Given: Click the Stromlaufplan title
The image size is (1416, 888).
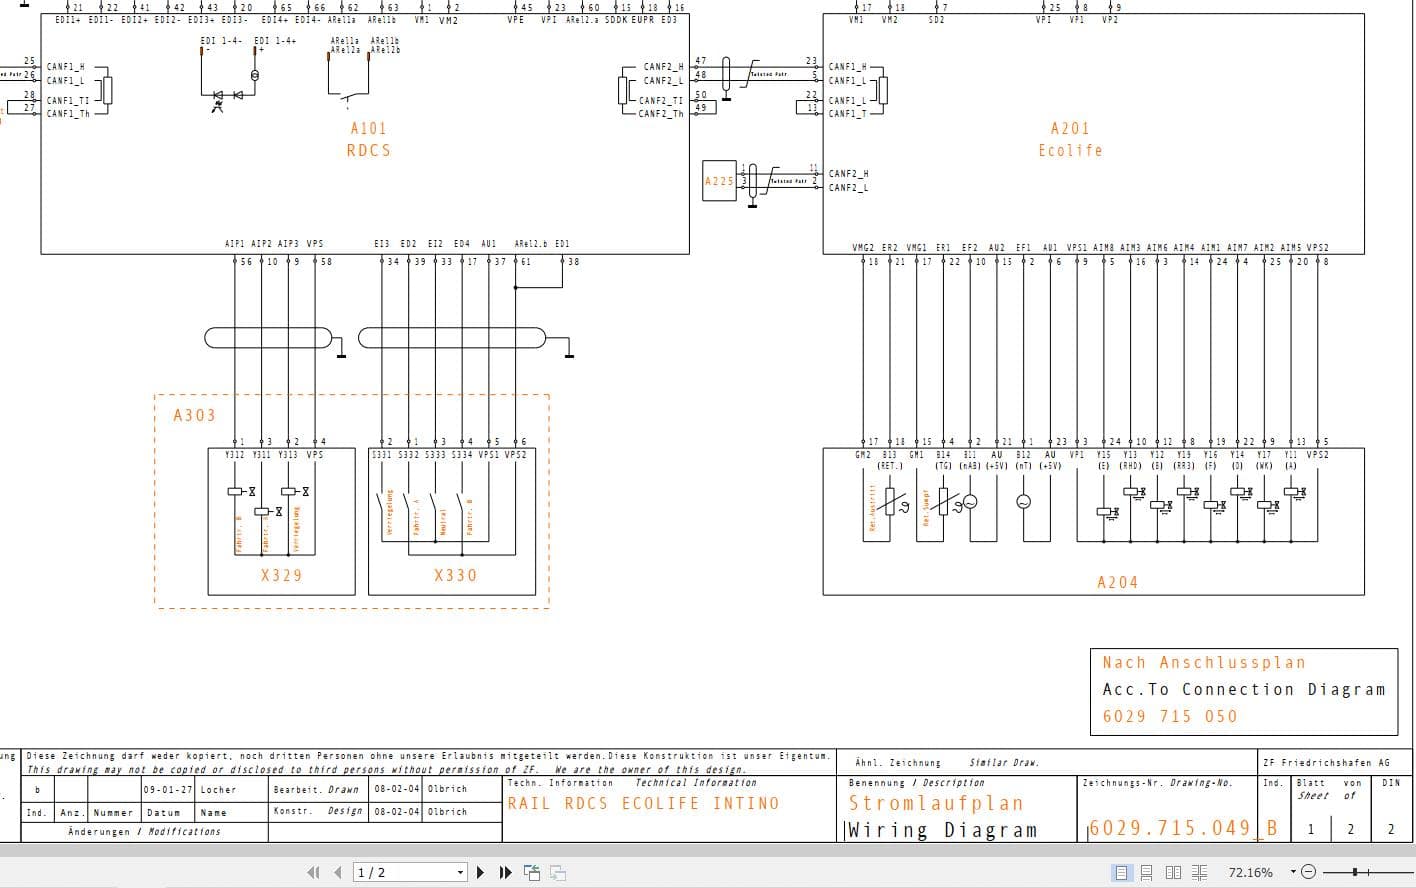Looking at the screenshot, I should 936,803.
